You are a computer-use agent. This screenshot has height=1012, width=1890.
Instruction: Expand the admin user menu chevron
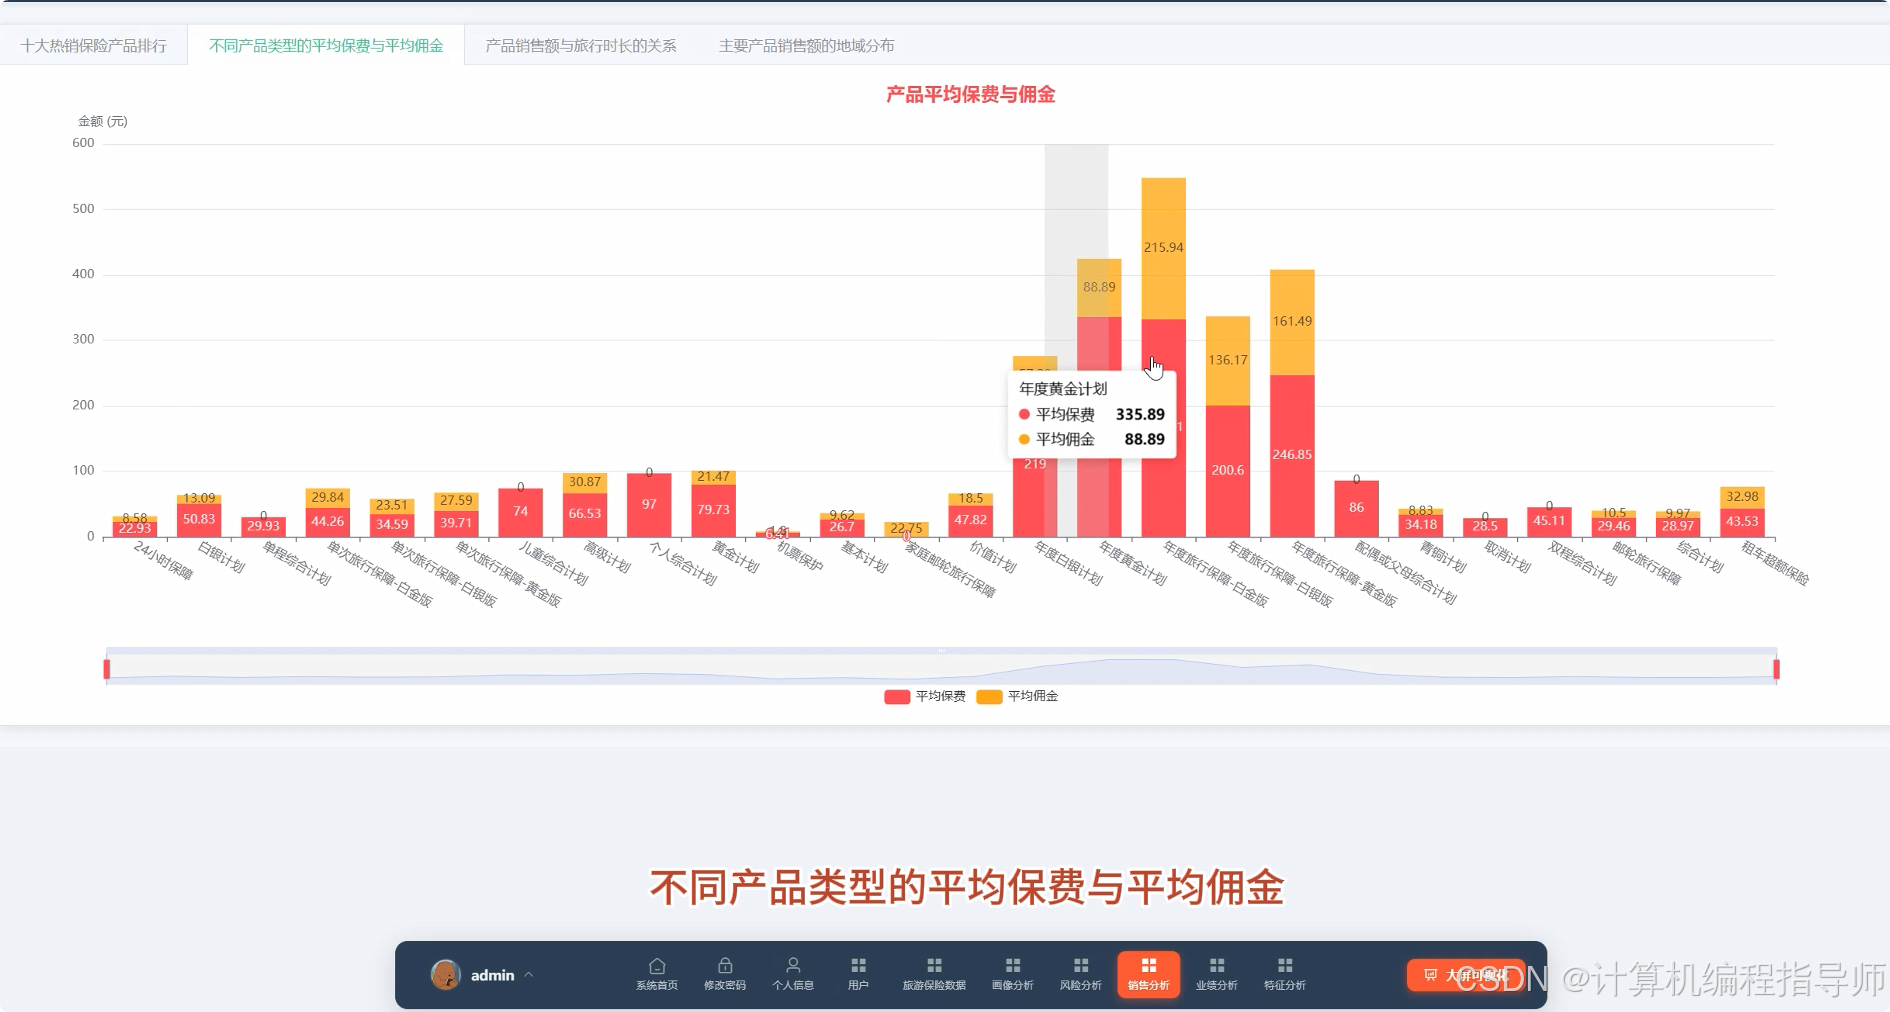pos(529,975)
